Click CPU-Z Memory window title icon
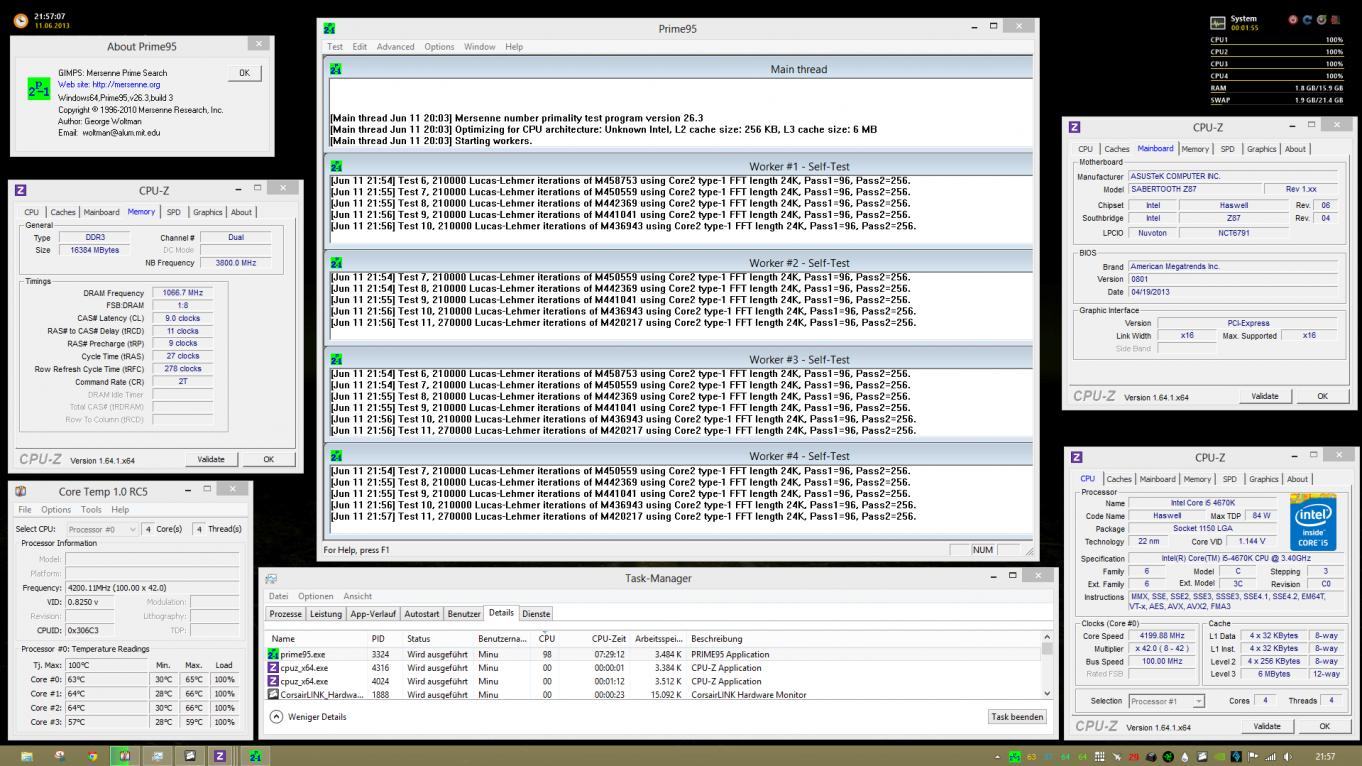This screenshot has height=766, width=1362. click(x=20, y=190)
